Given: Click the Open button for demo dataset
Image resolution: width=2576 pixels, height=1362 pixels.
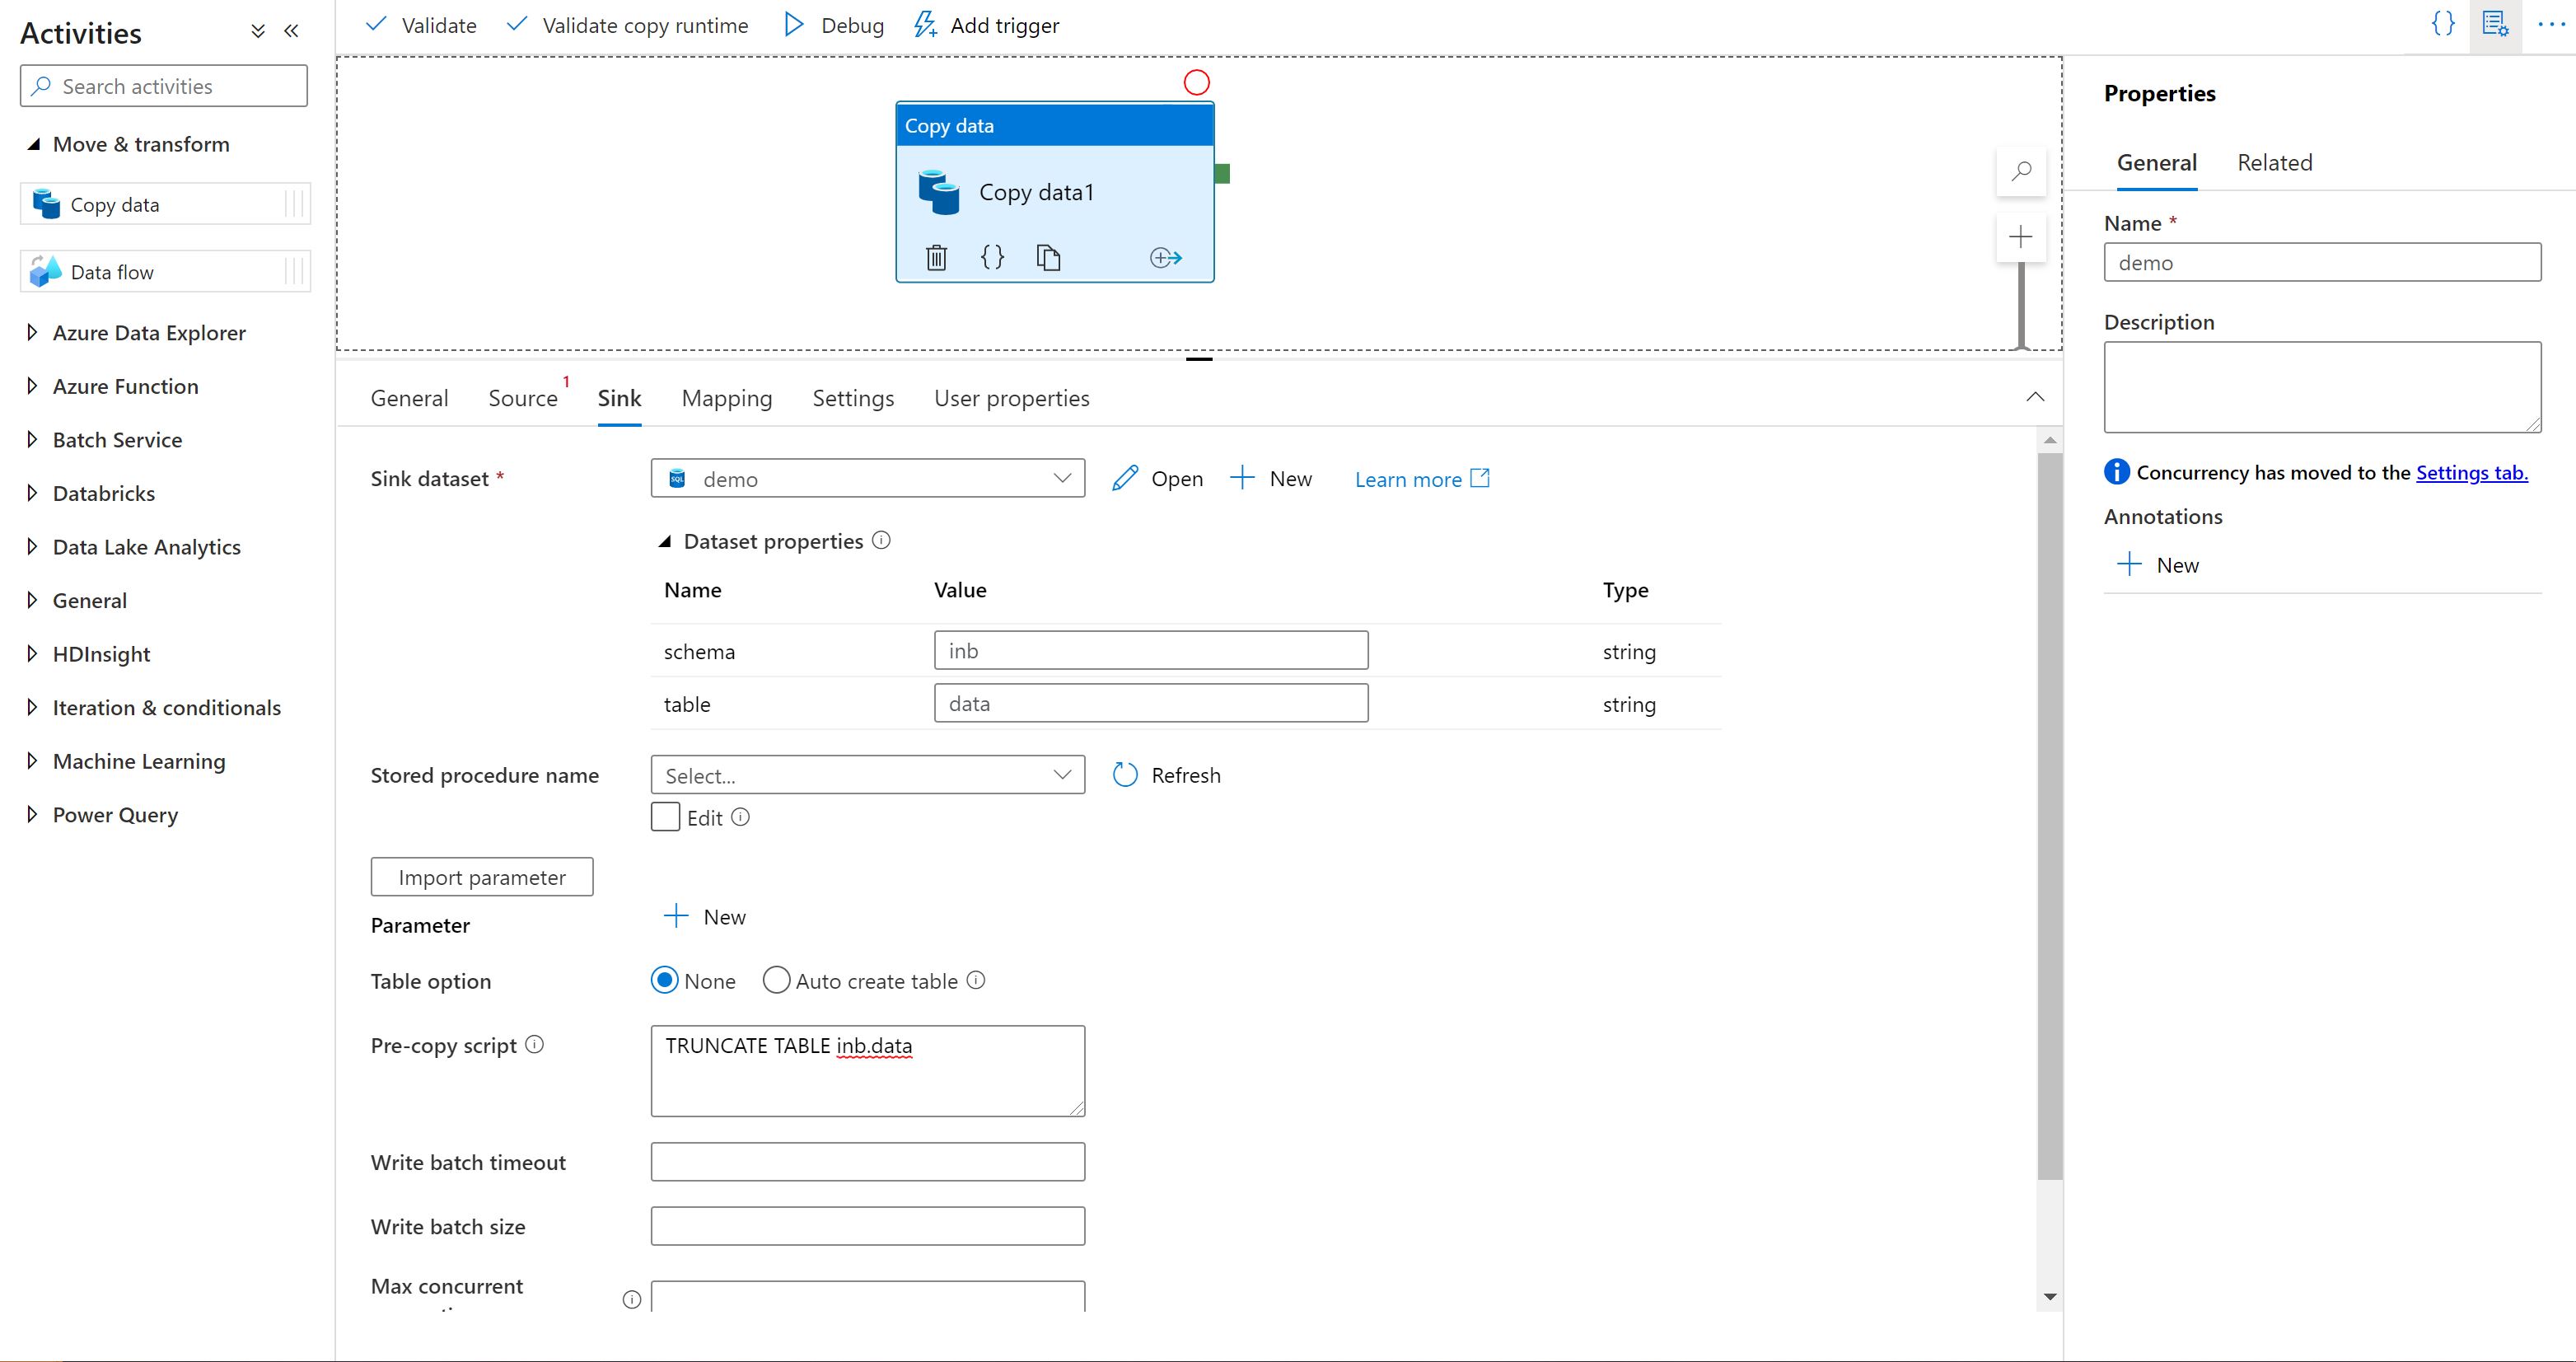Looking at the screenshot, I should tap(1158, 479).
